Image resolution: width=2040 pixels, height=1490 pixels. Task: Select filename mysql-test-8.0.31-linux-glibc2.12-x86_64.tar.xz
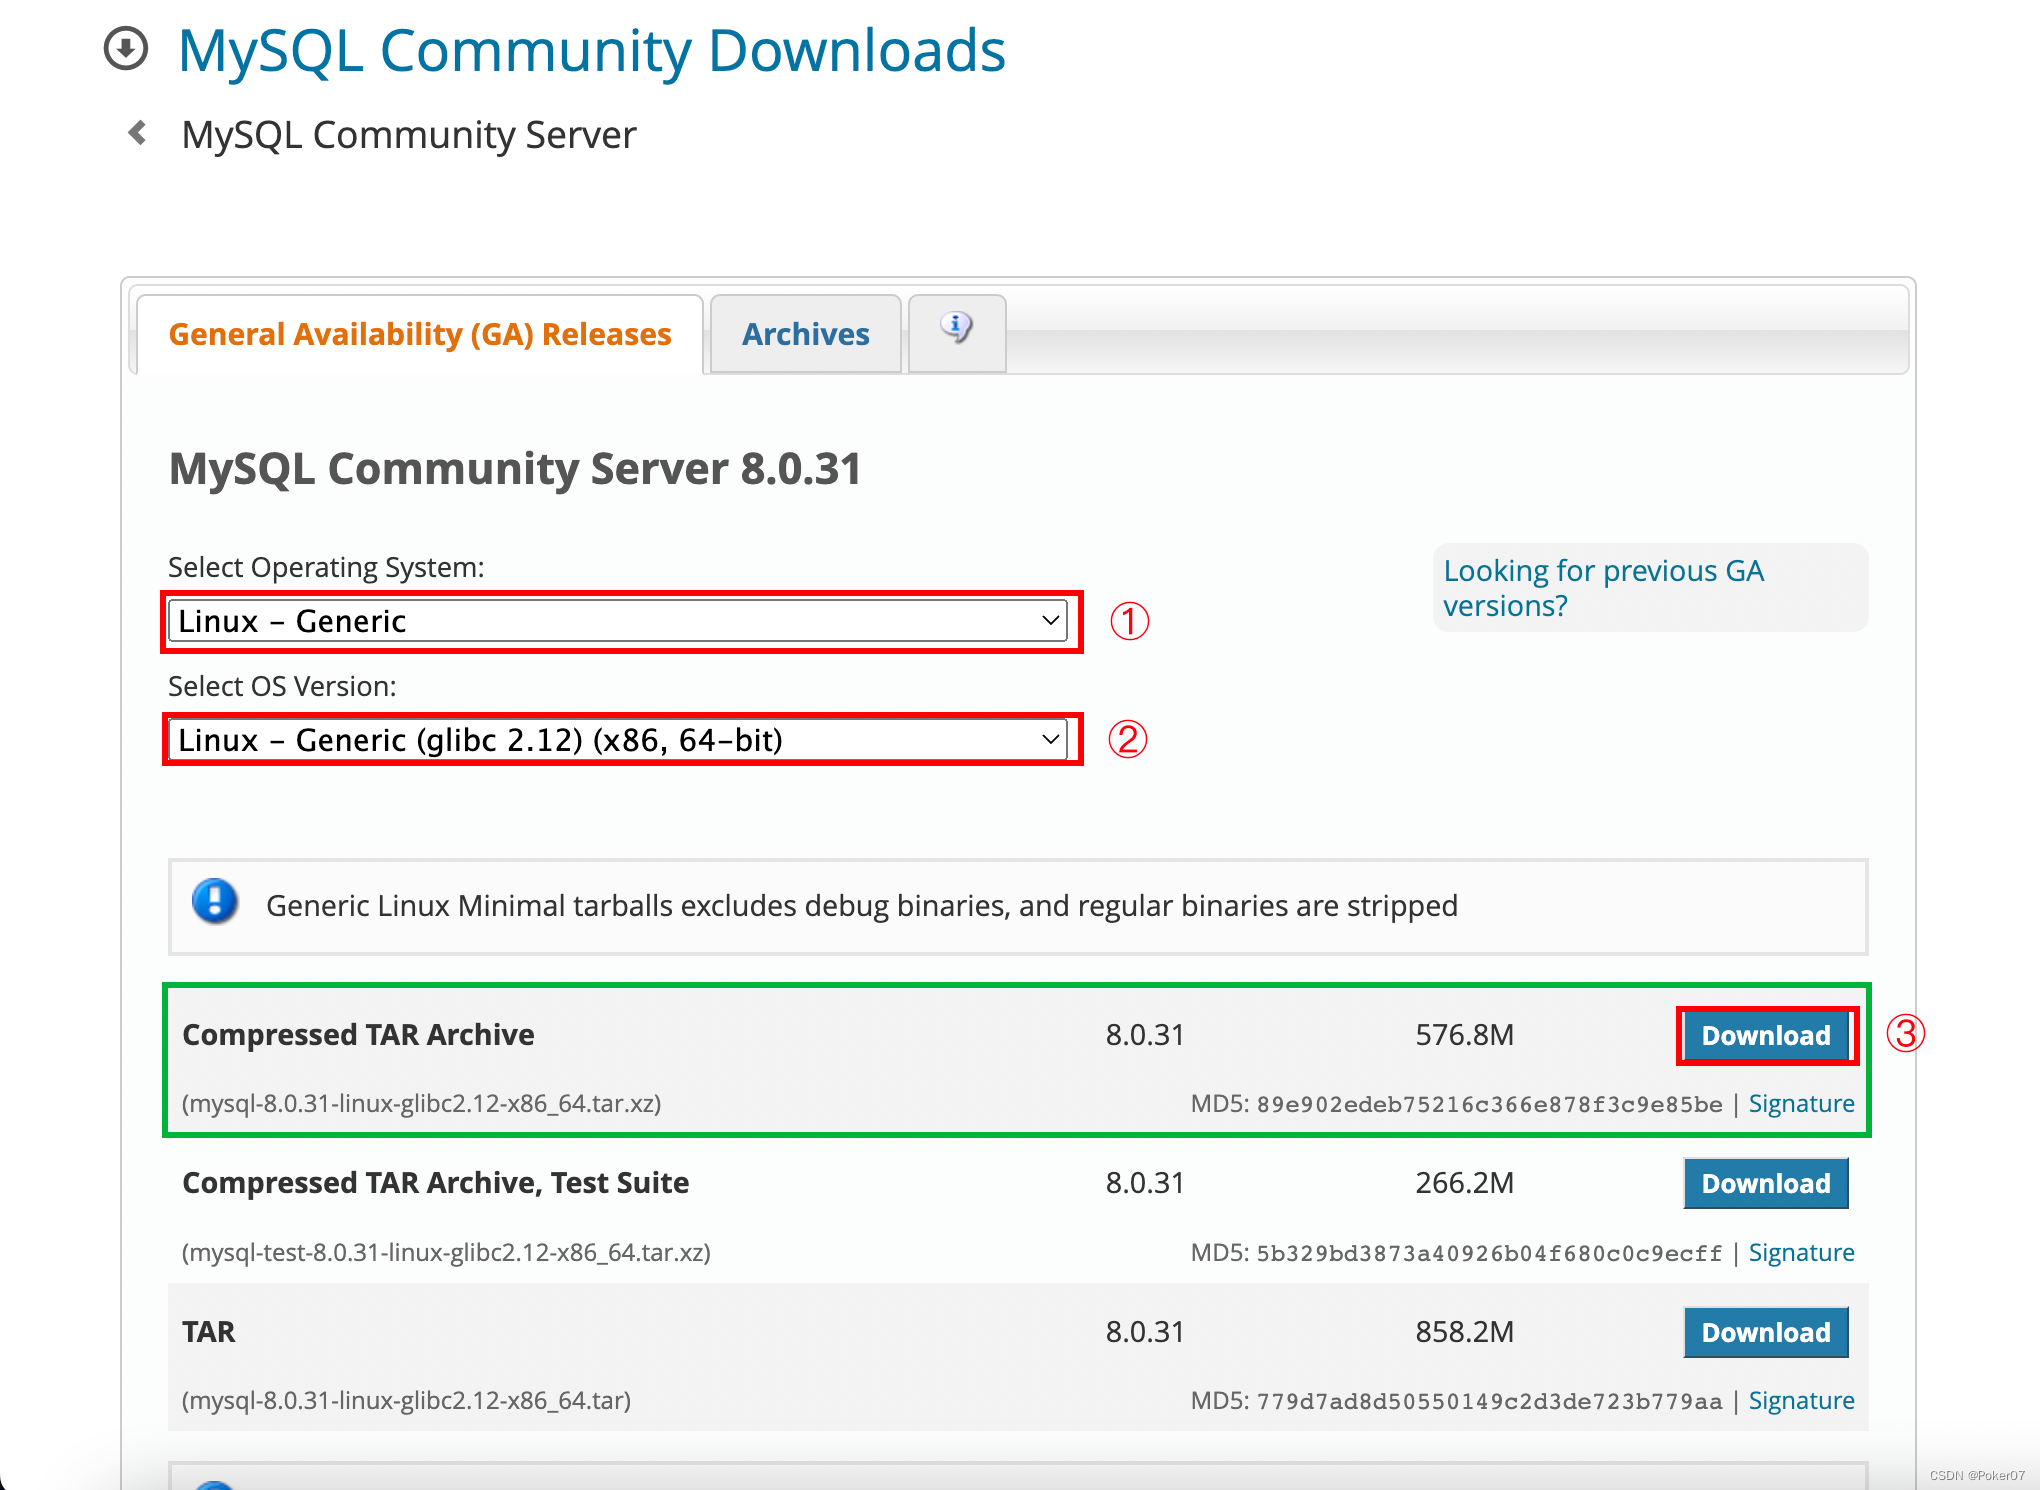pyautogui.click(x=446, y=1253)
